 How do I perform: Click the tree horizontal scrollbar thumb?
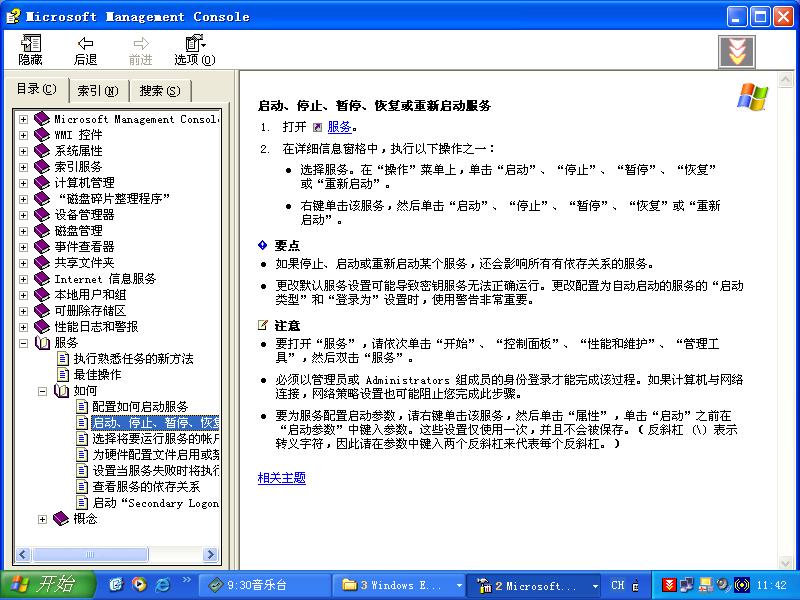point(90,555)
